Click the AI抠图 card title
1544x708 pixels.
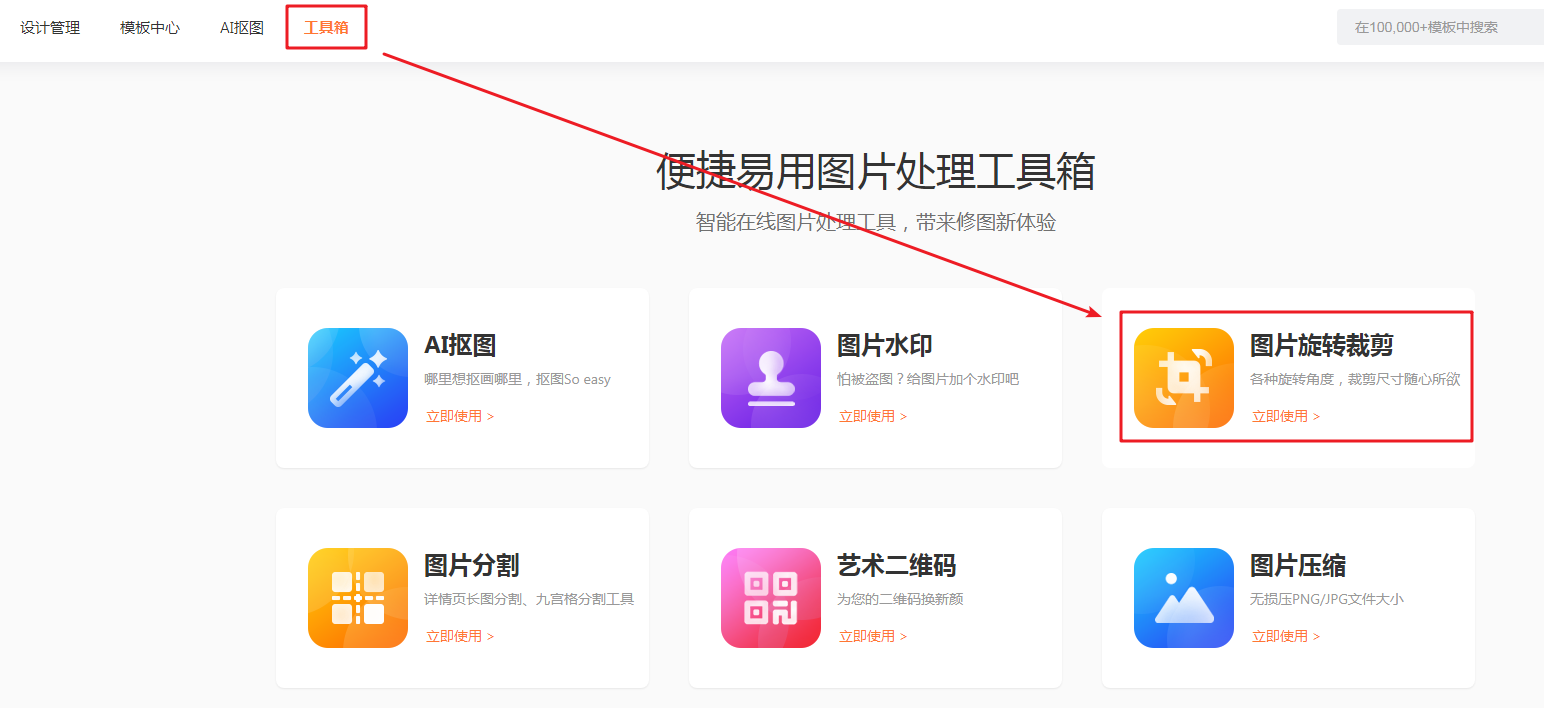click(x=460, y=346)
